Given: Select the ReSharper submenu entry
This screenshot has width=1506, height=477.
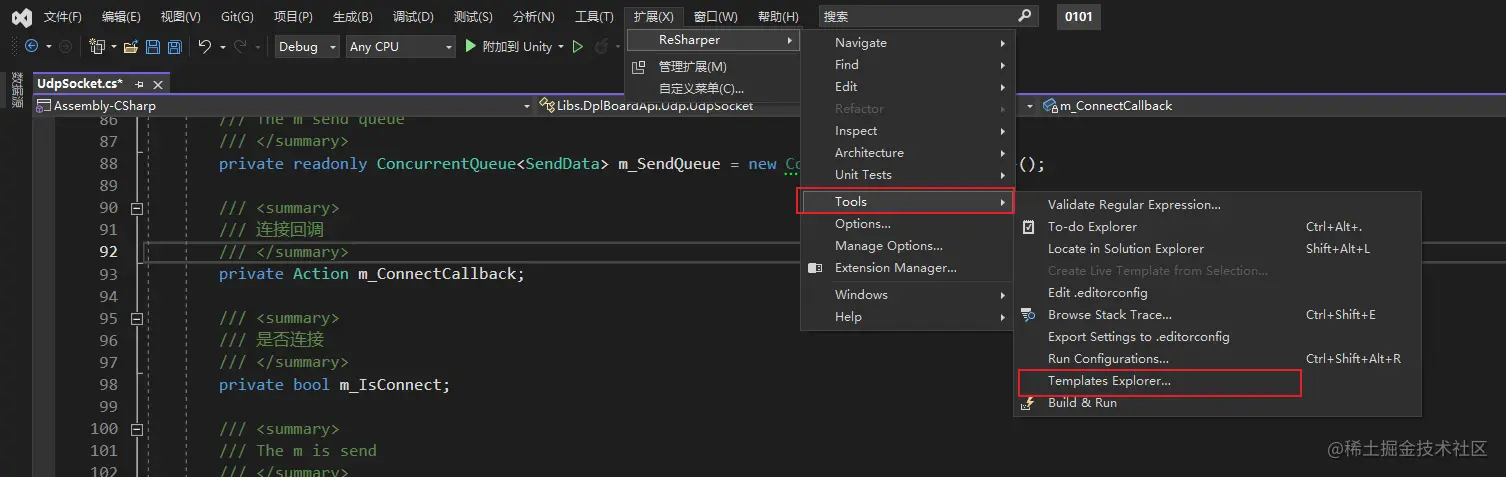Looking at the screenshot, I should 713,40.
